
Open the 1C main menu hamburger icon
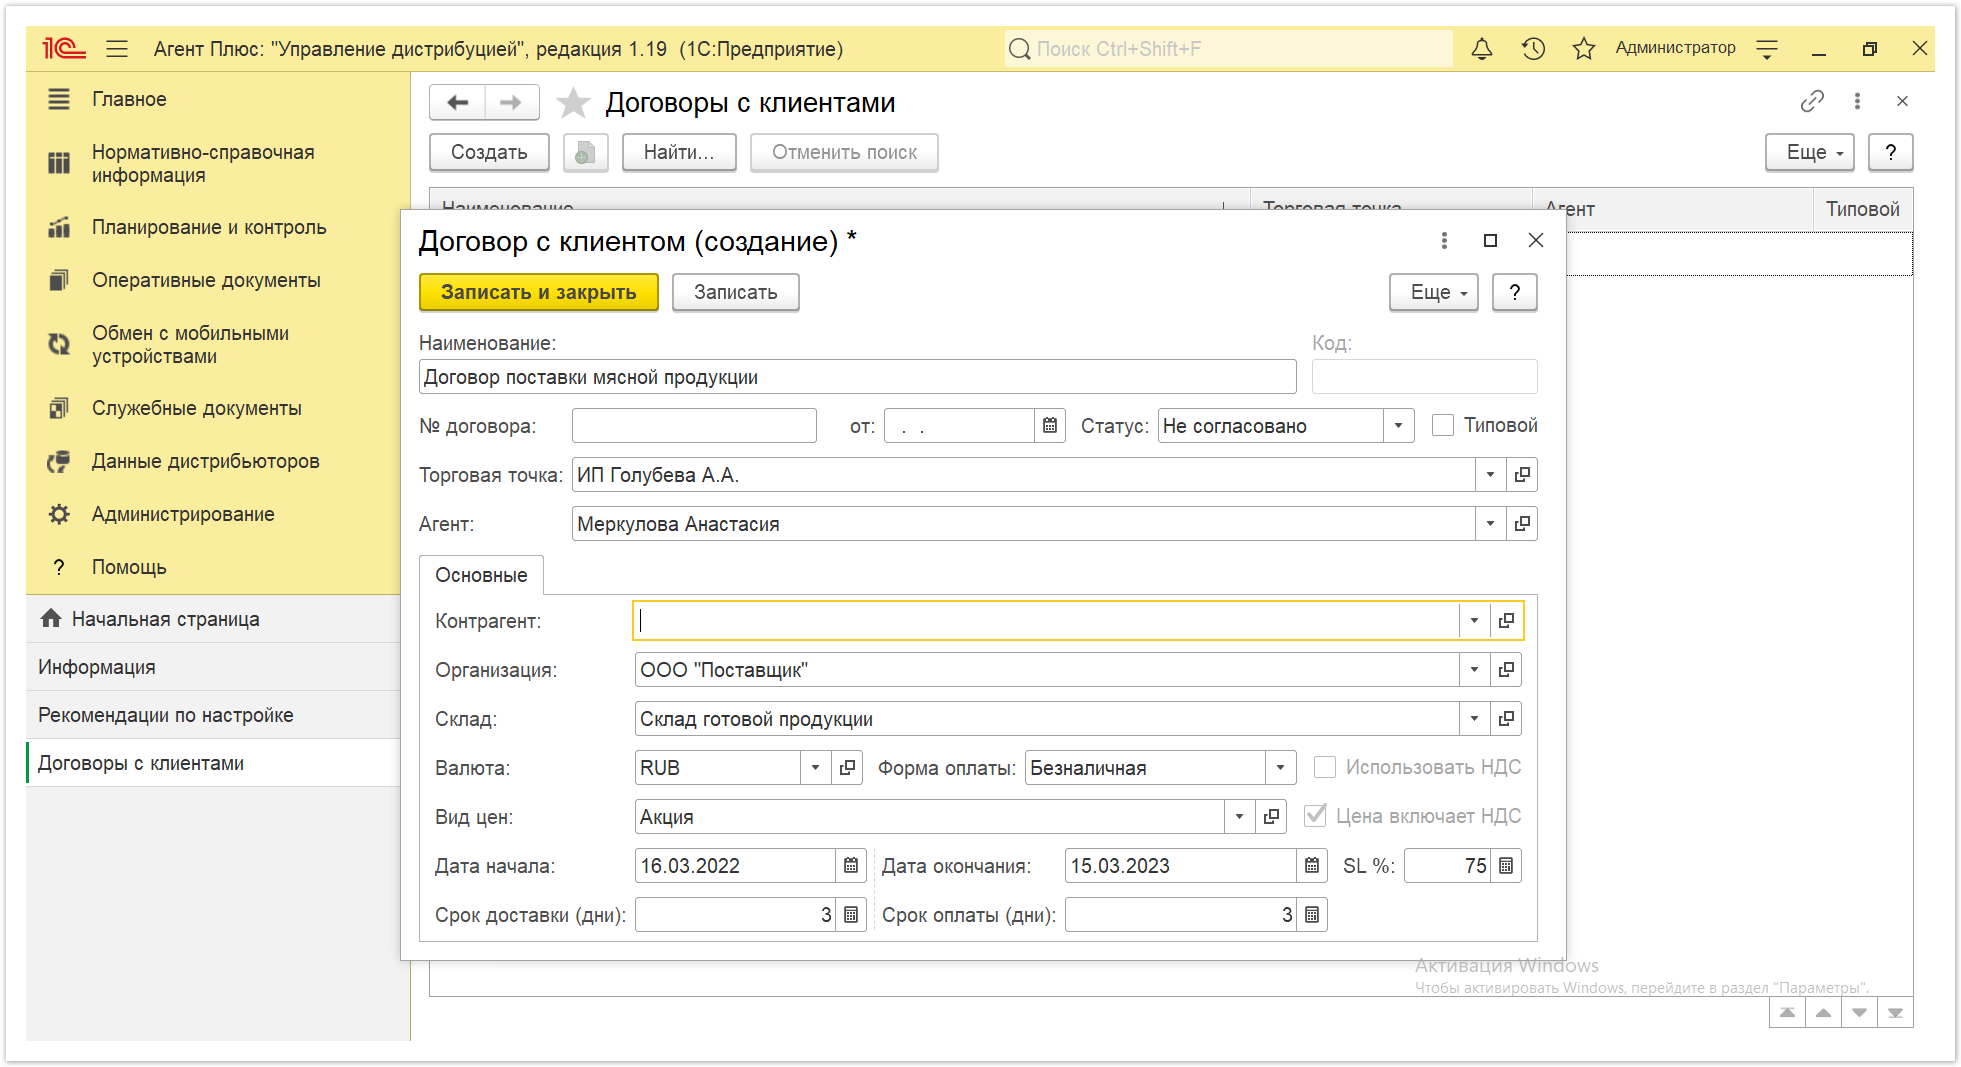[117, 48]
